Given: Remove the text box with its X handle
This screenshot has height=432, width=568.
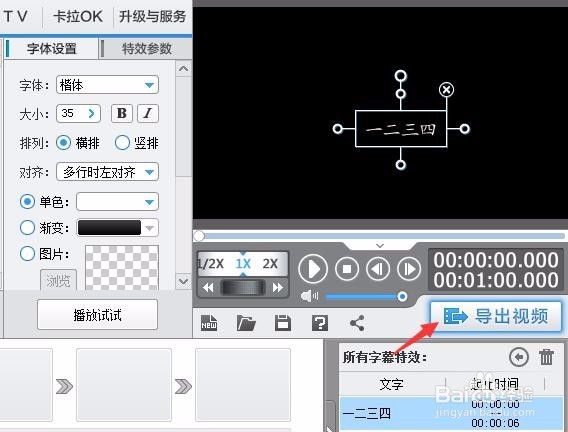Looking at the screenshot, I should click(446, 89).
